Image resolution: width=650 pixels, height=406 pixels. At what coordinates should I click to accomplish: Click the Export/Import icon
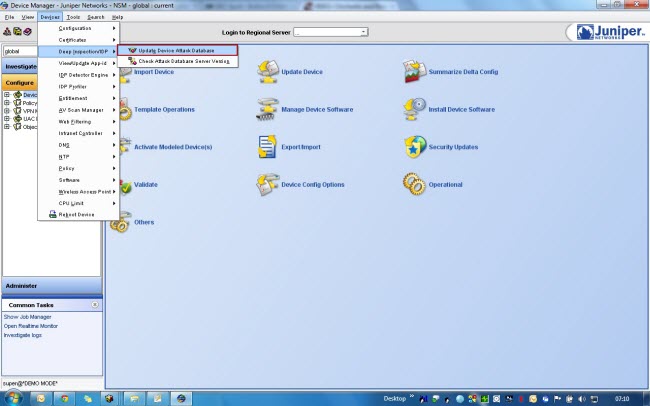[x=268, y=147]
